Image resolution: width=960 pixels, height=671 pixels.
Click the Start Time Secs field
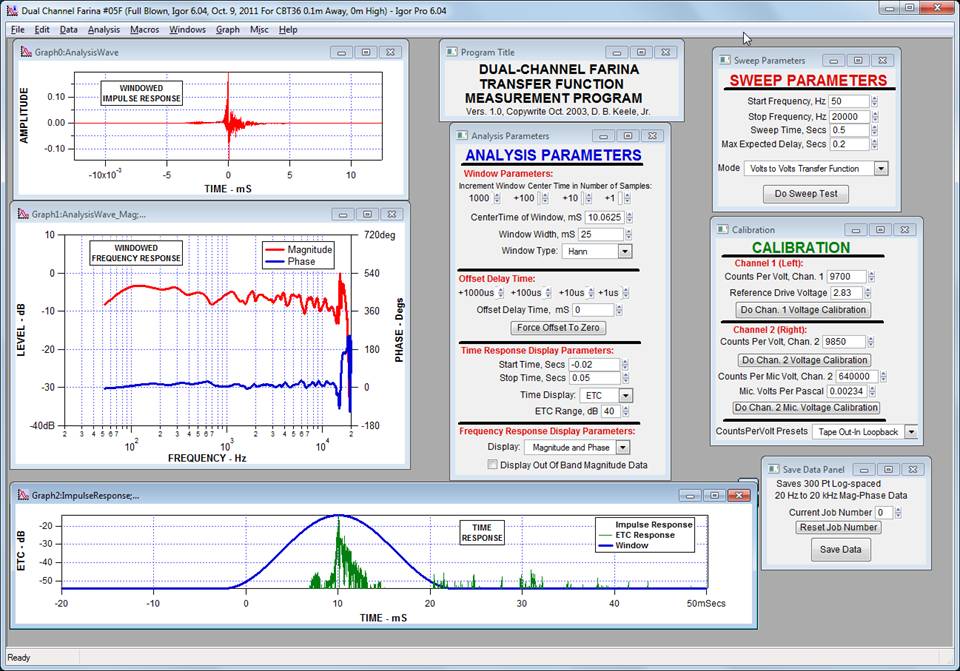point(594,364)
